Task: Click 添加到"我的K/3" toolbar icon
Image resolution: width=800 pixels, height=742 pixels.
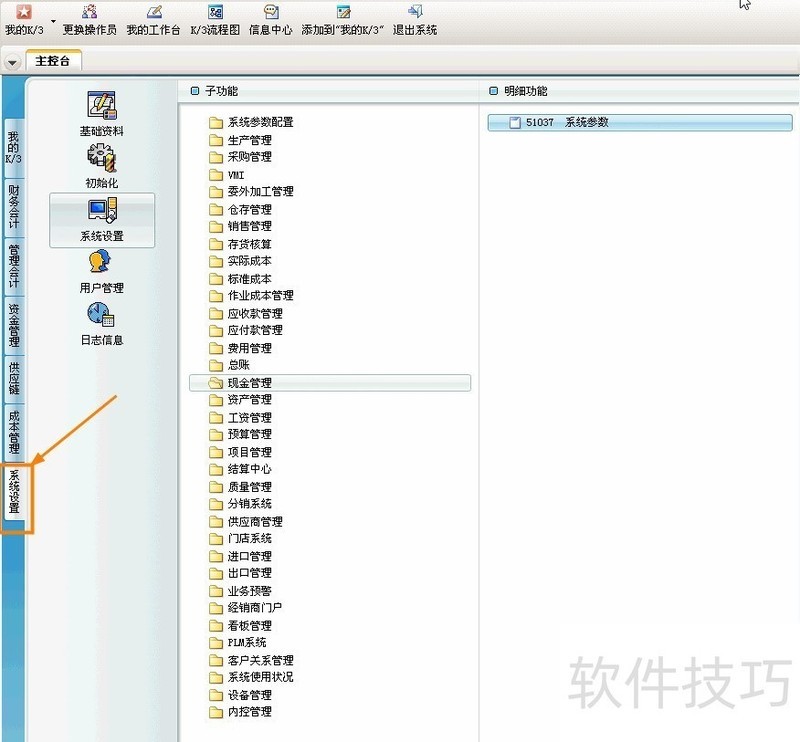Action: [x=343, y=12]
